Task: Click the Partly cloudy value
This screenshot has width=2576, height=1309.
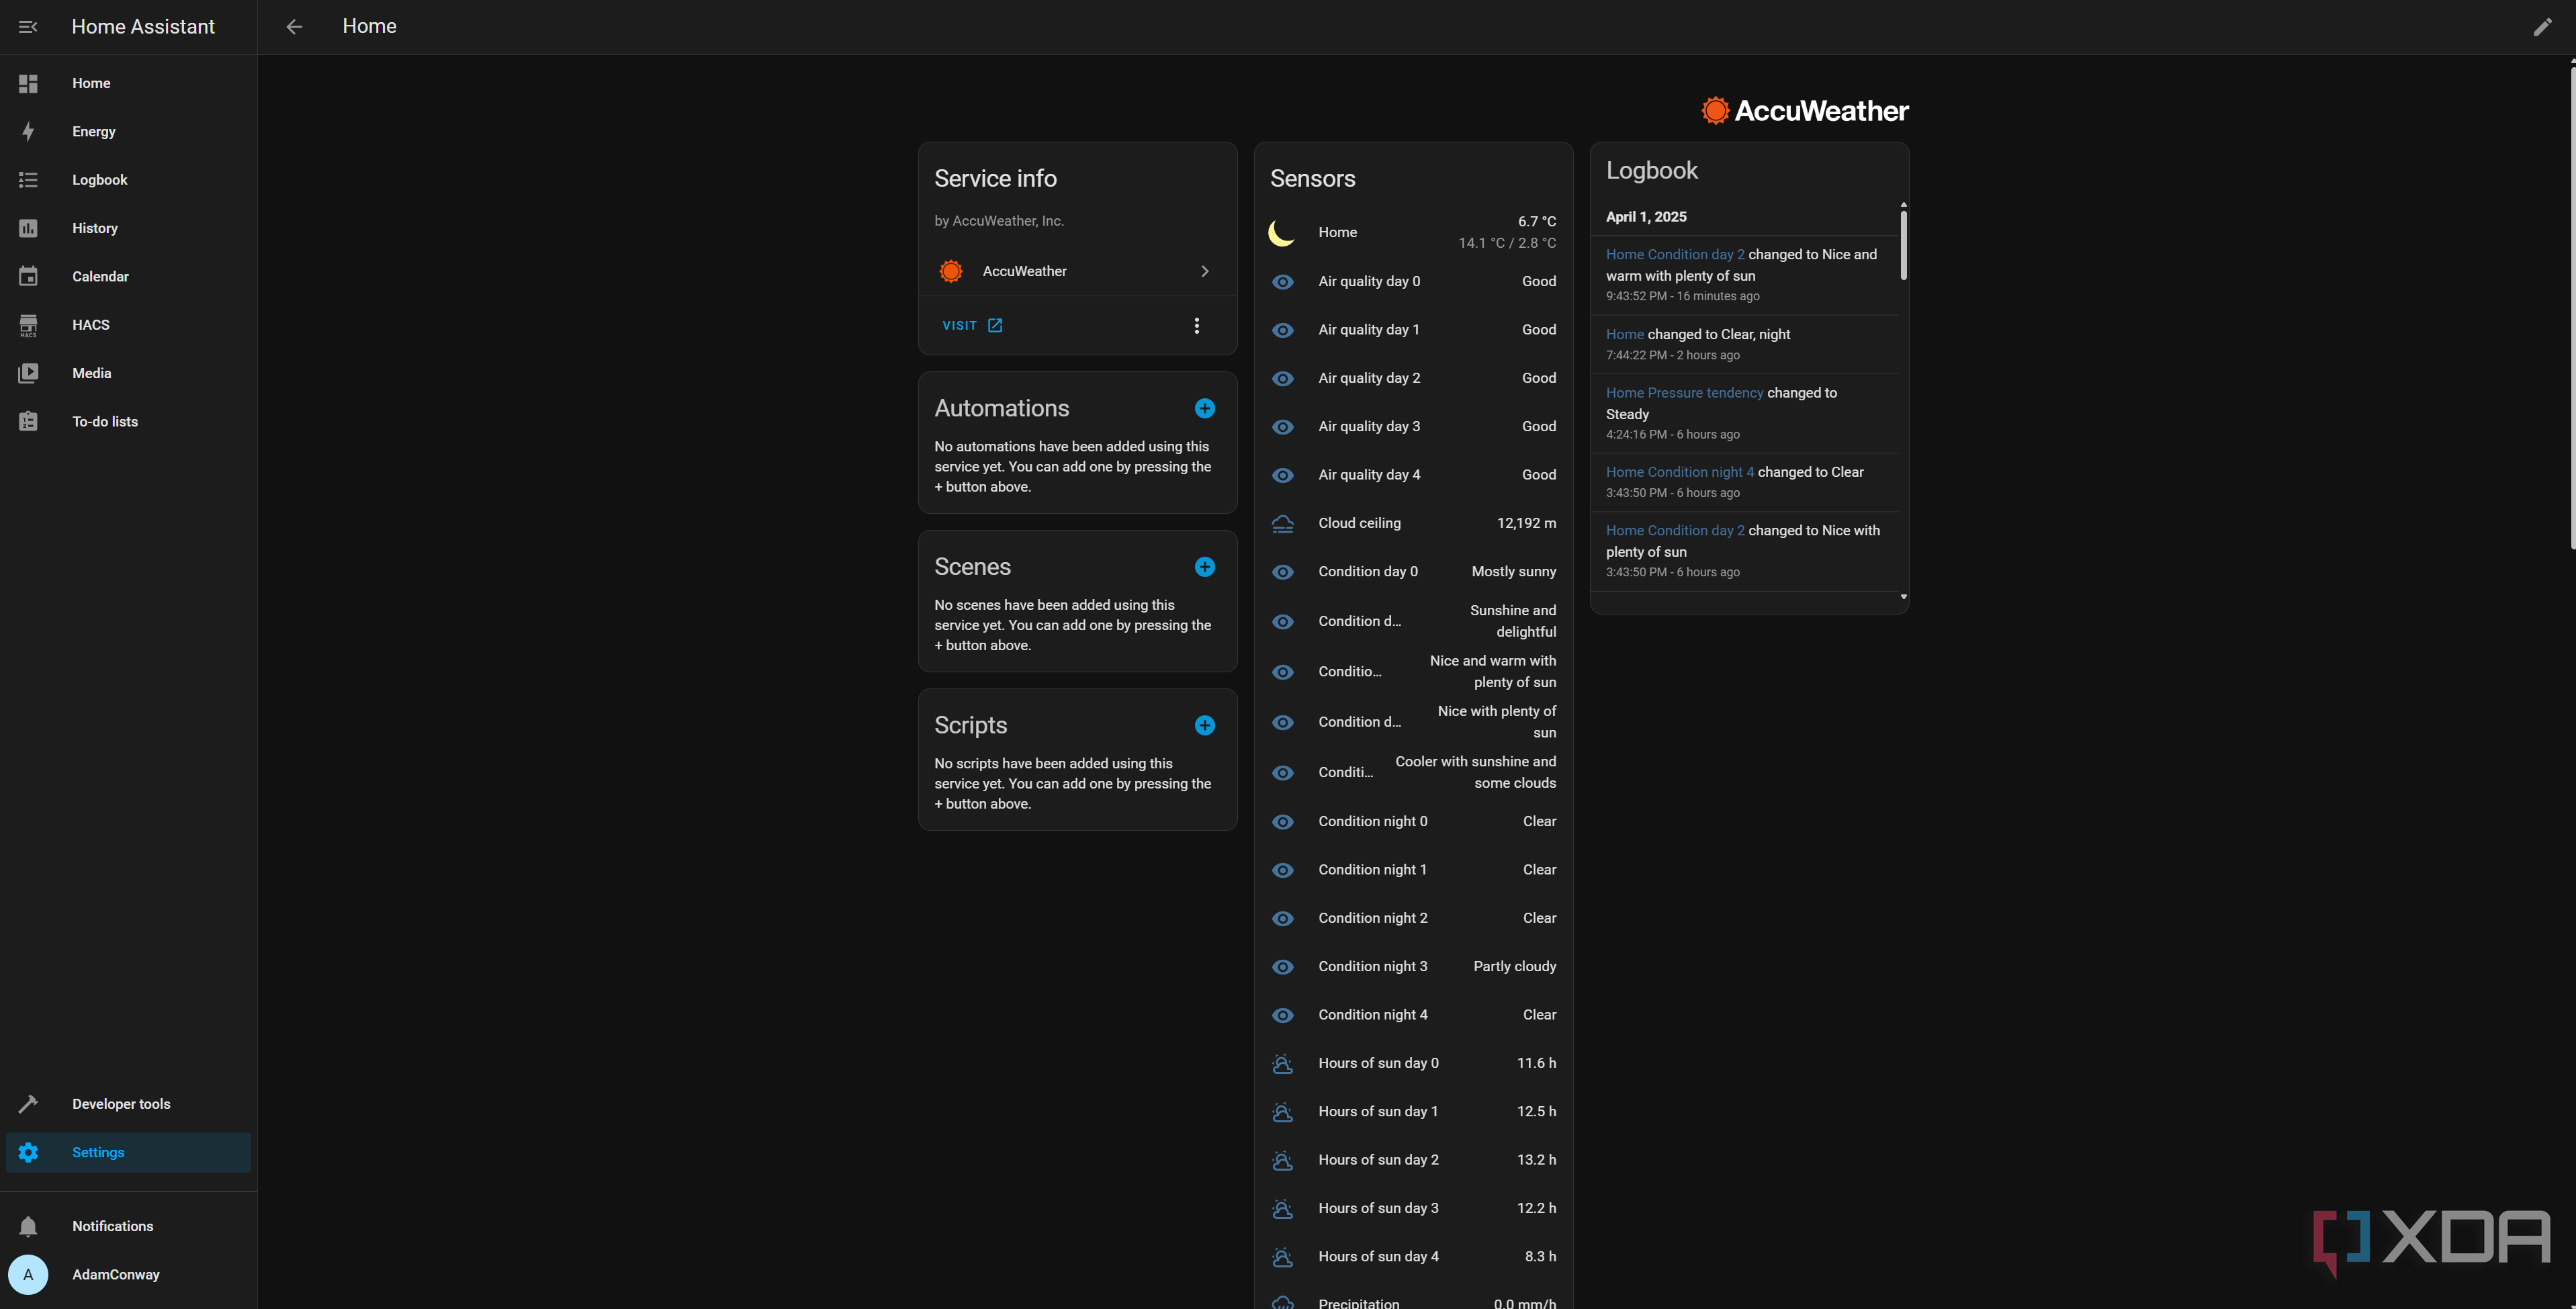Action: click(1515, 967)
